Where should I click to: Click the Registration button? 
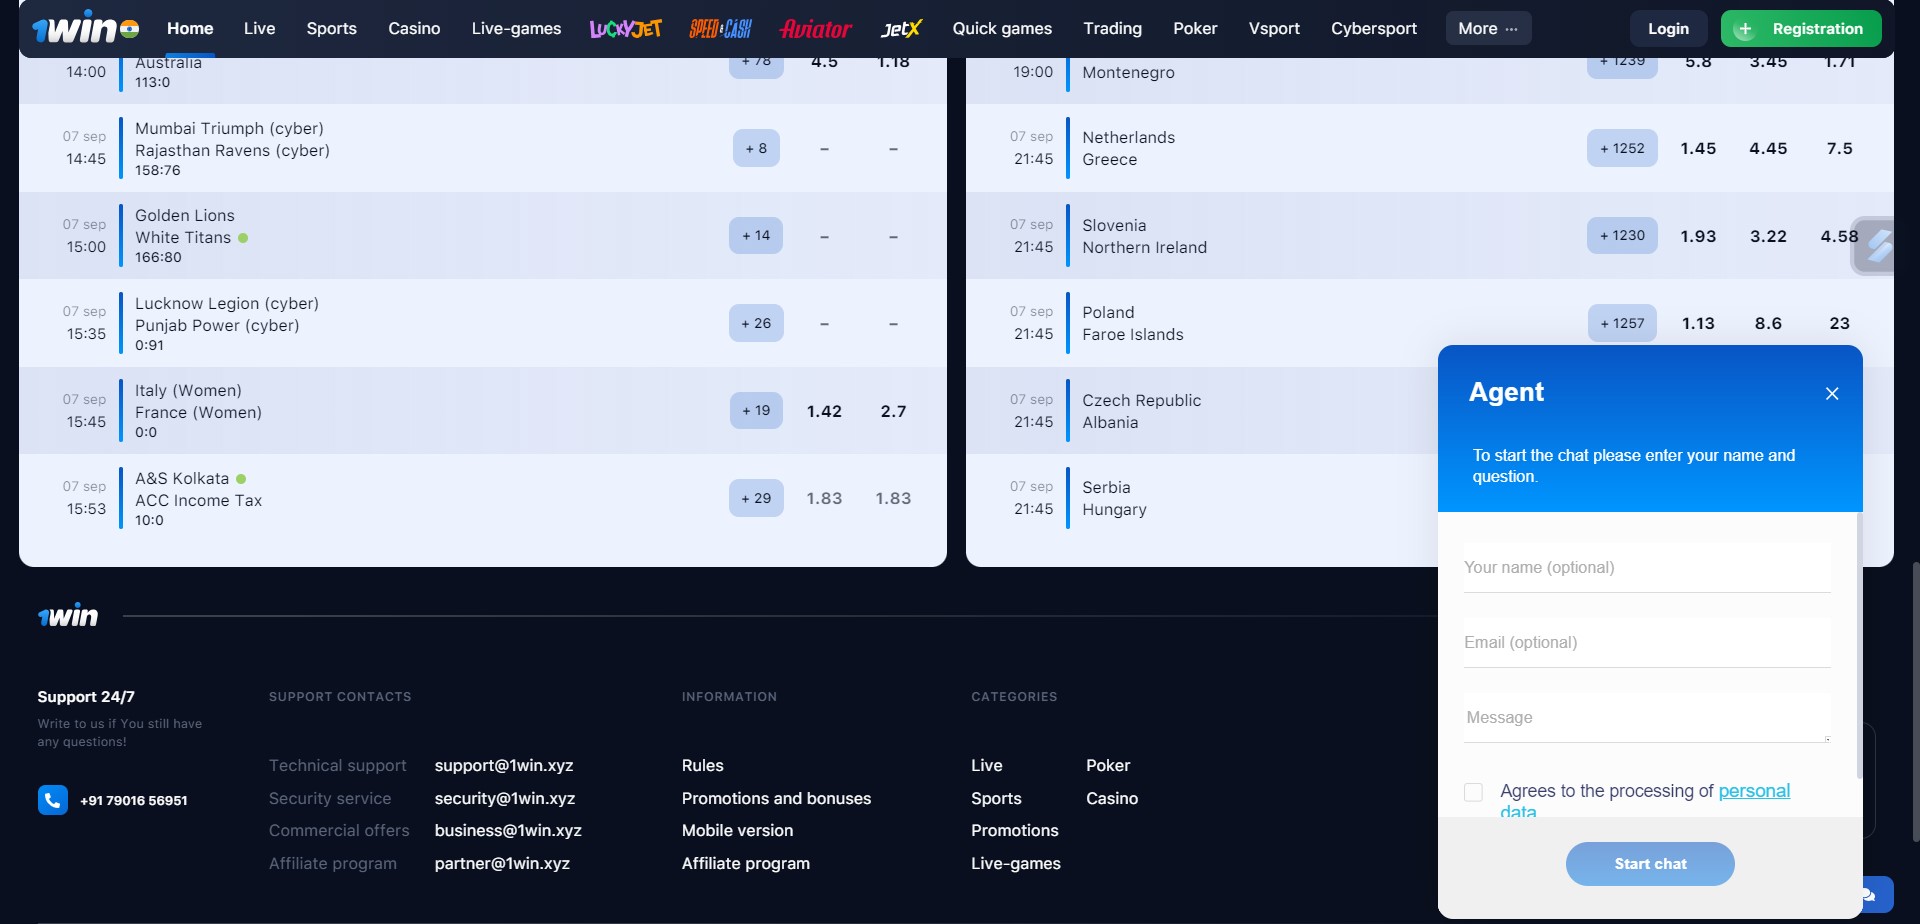point(1801,28)
